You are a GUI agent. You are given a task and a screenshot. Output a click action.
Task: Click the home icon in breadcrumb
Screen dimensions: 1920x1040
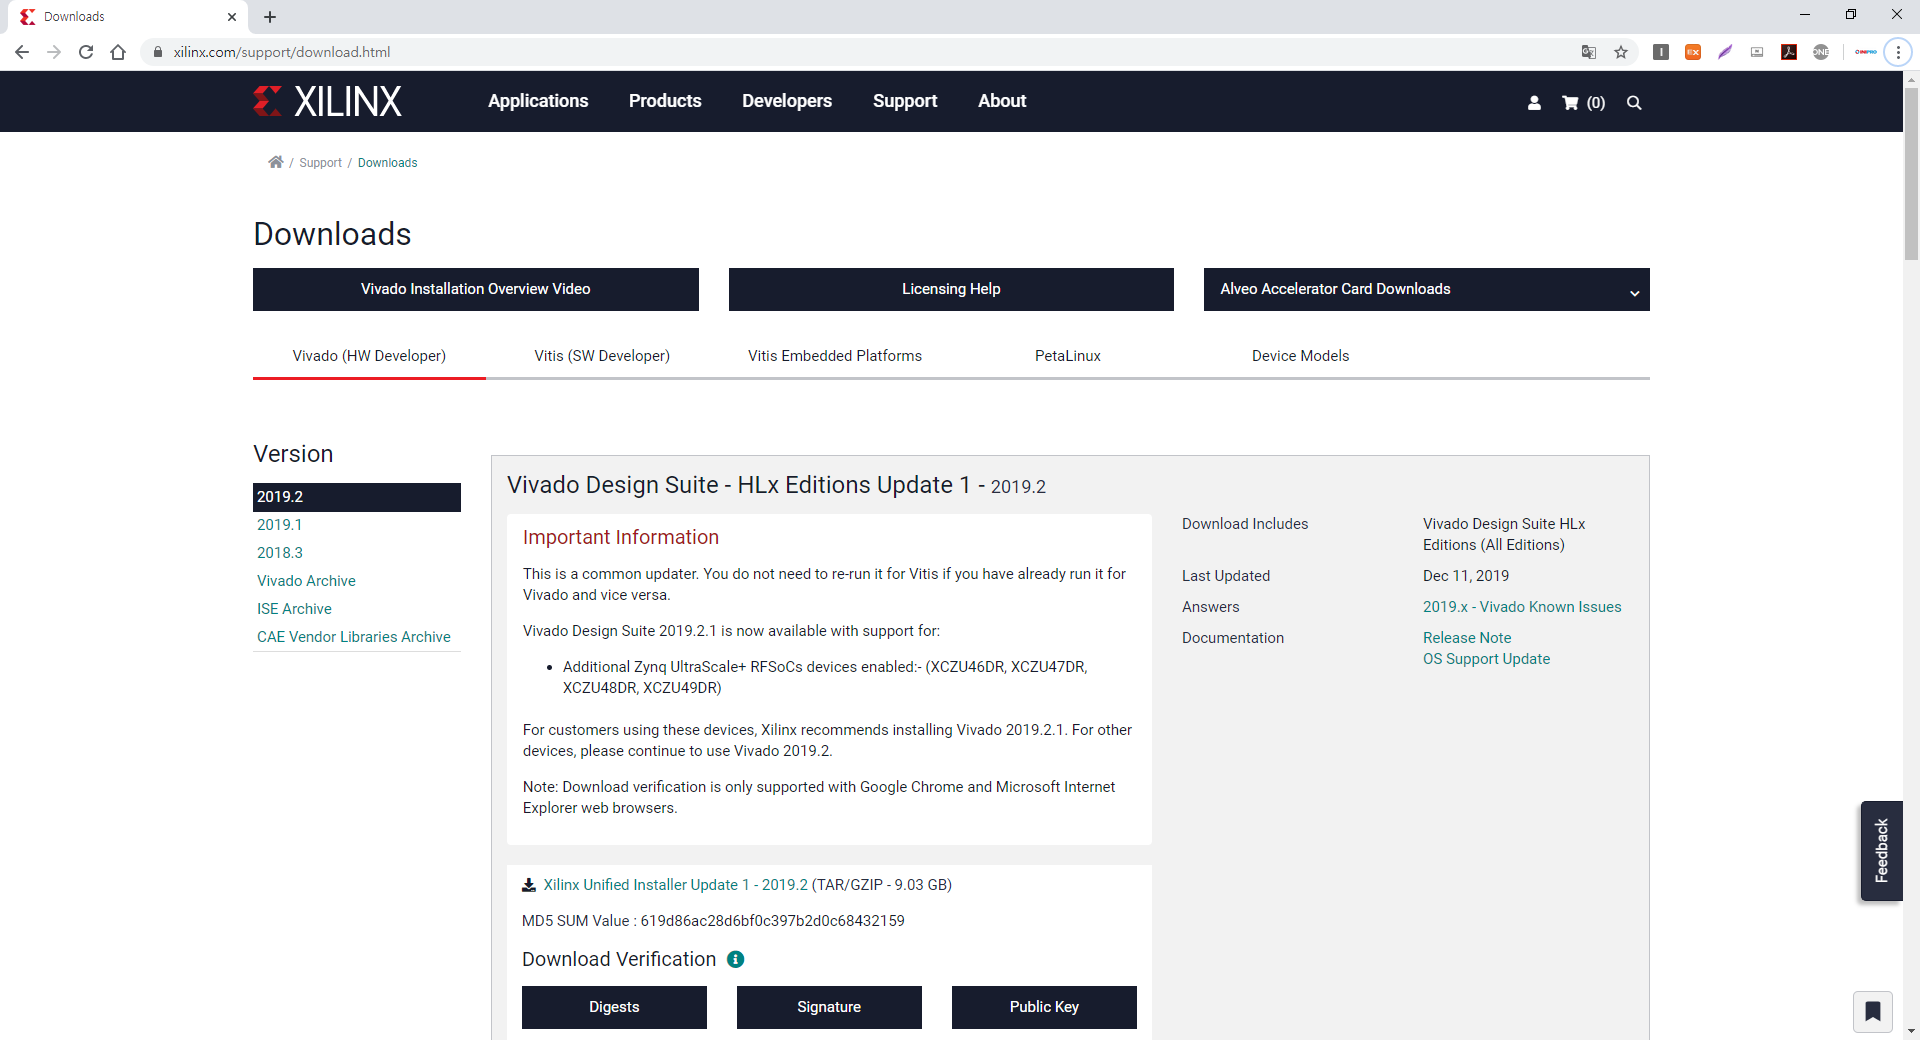coord(275,162)
